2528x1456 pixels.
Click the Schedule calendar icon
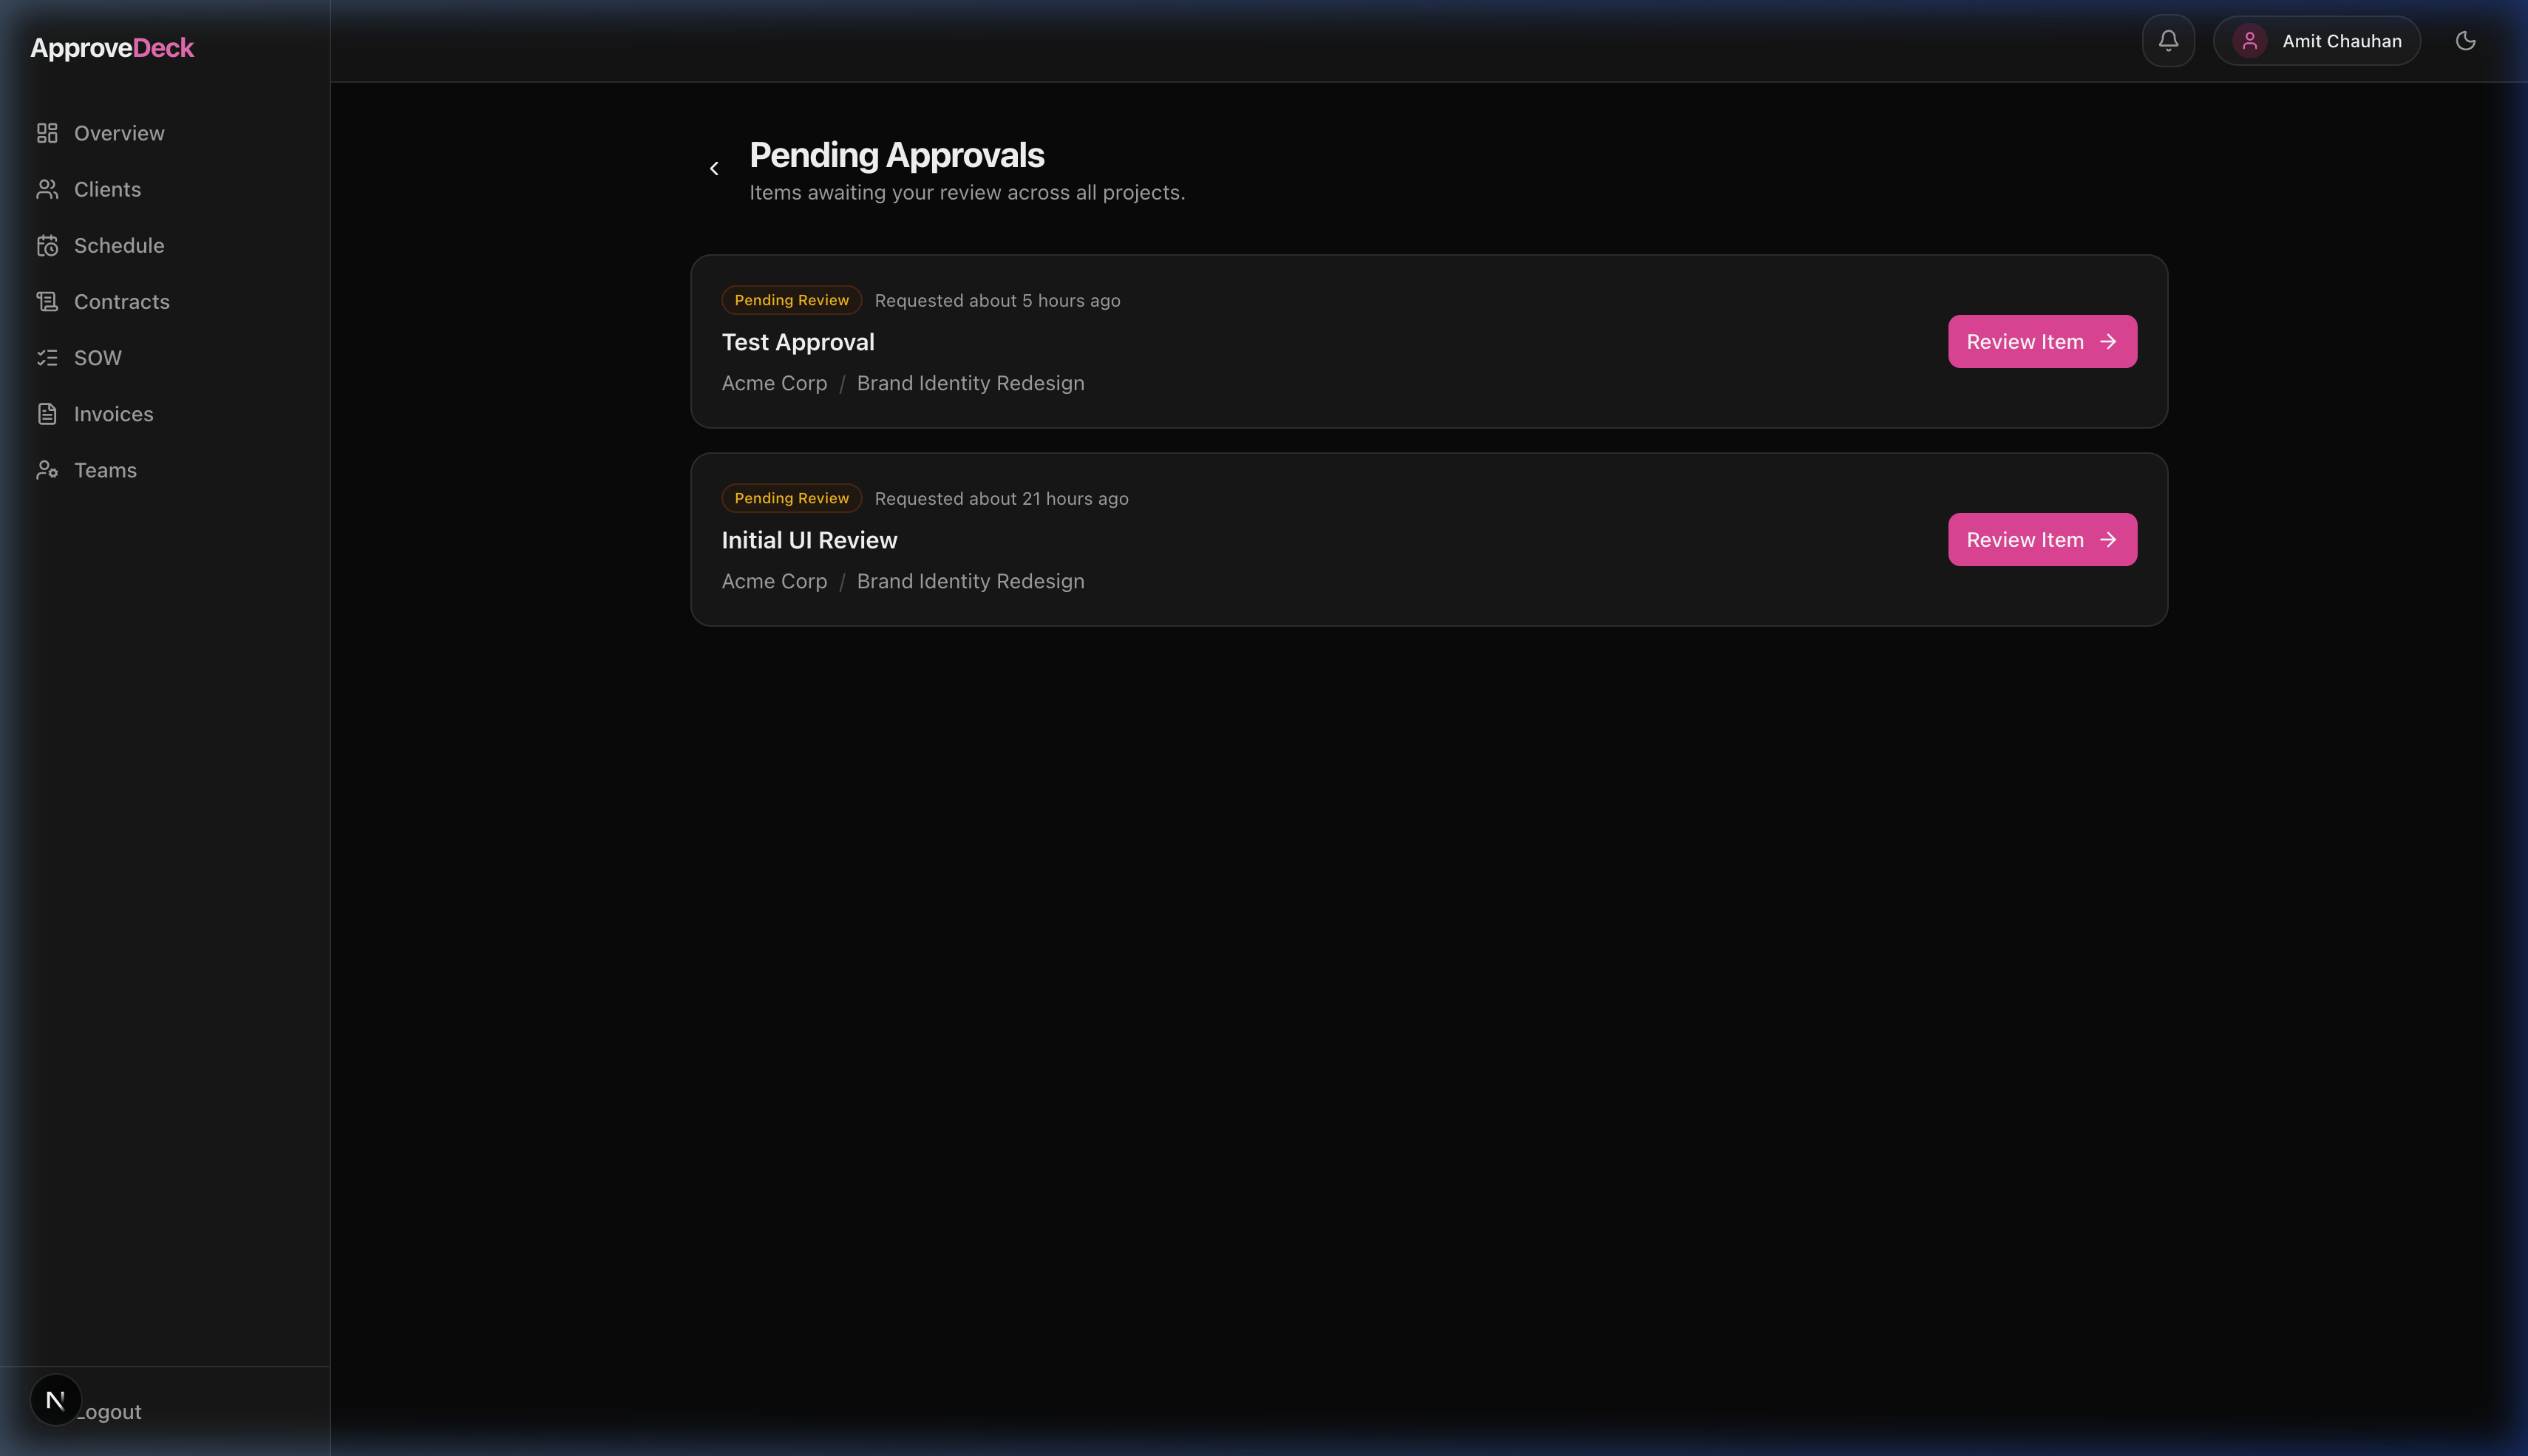coord(47,246)
